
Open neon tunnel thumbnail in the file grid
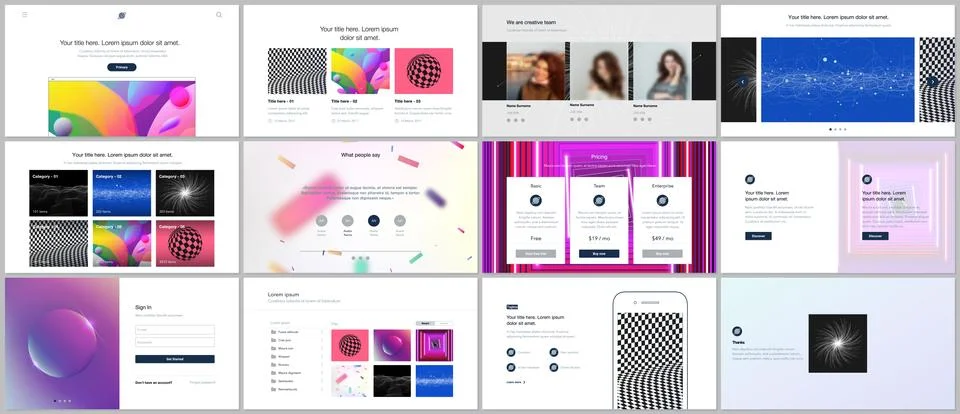pos(435,345)
